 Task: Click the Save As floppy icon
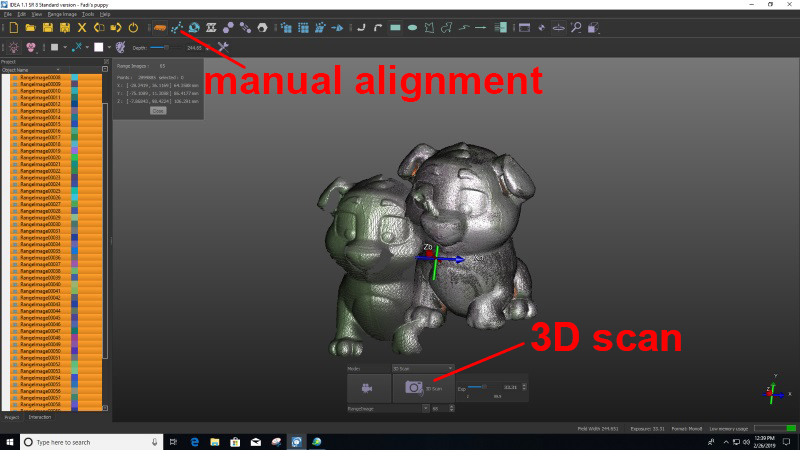(65, 28)
